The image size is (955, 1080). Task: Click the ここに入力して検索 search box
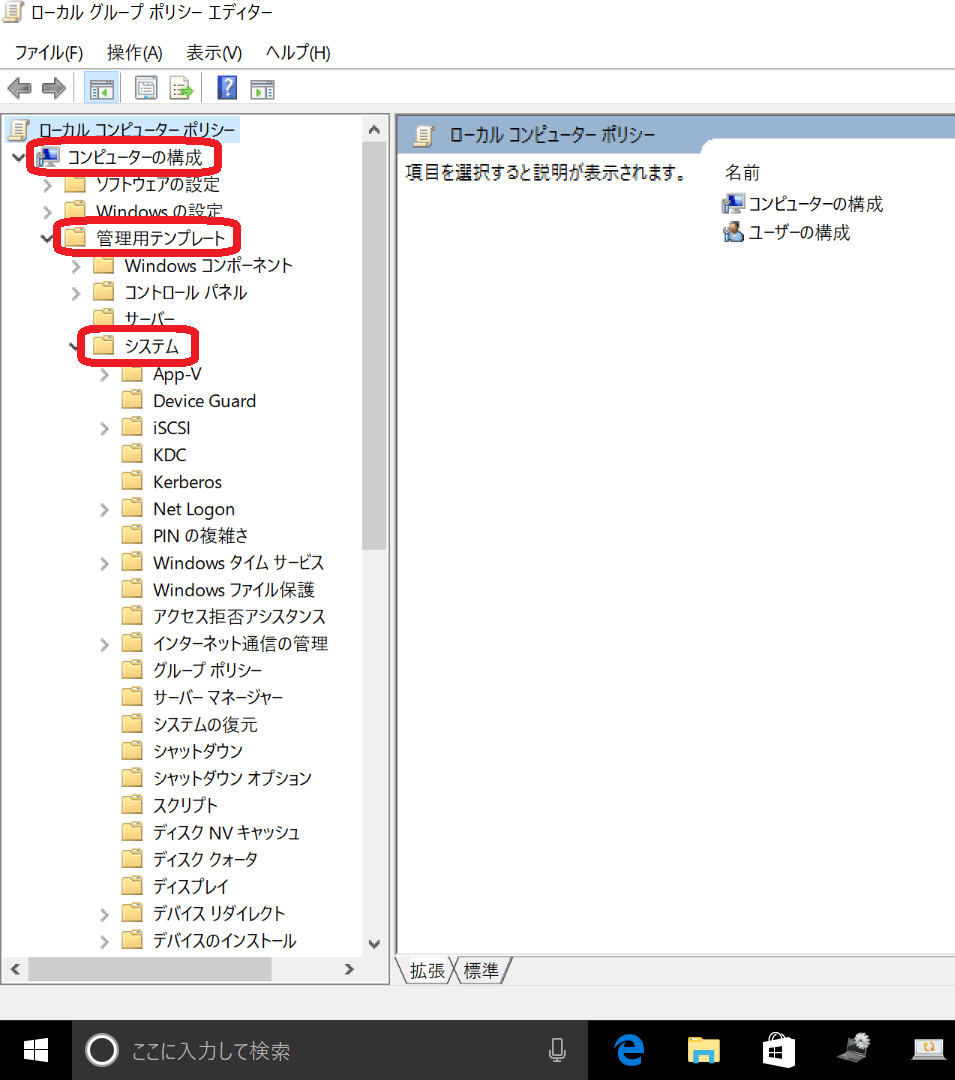330,1050
